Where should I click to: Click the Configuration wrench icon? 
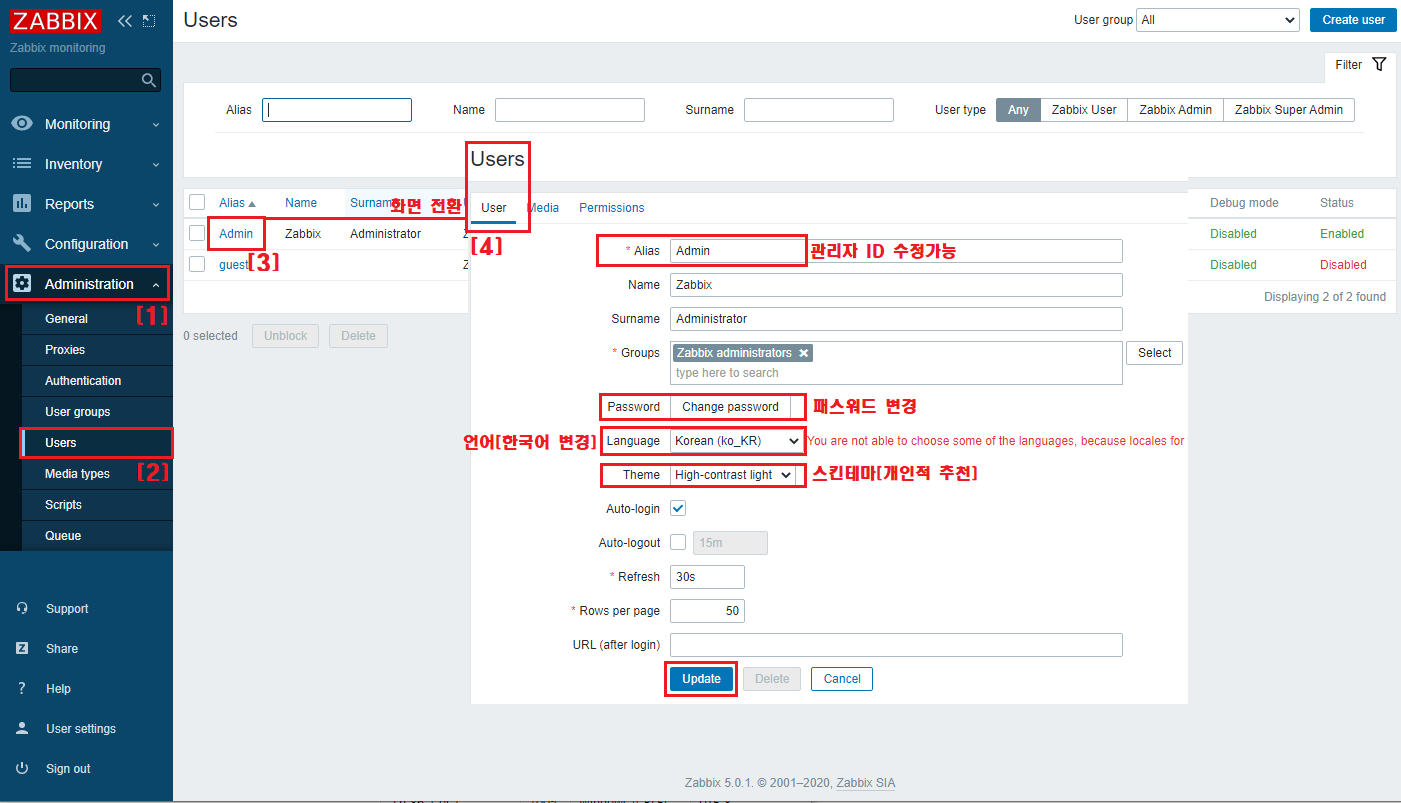22,244
